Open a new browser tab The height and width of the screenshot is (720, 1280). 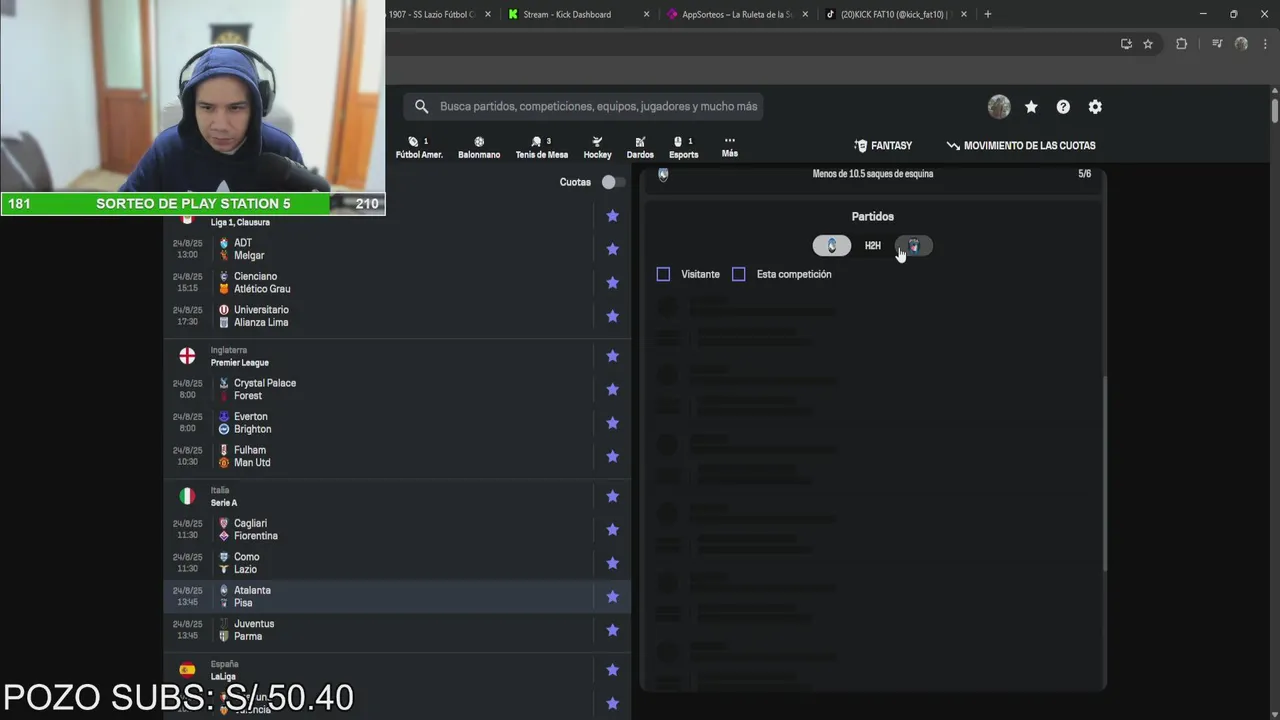(988, 14)
